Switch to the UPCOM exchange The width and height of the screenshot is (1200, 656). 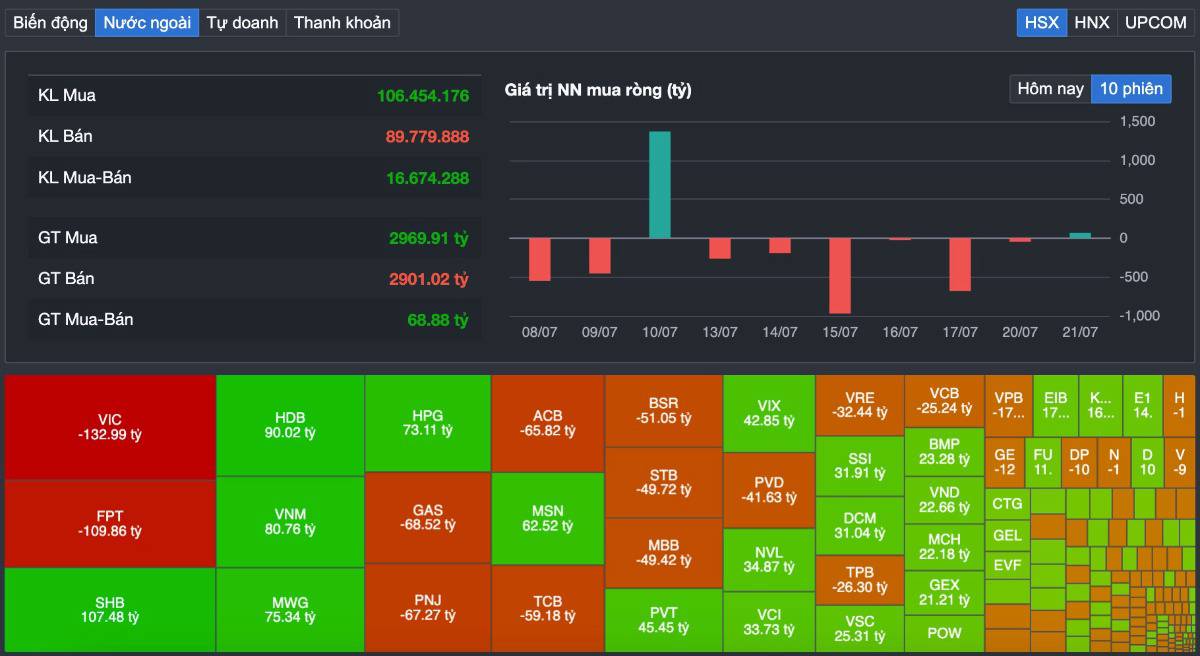1155,22
